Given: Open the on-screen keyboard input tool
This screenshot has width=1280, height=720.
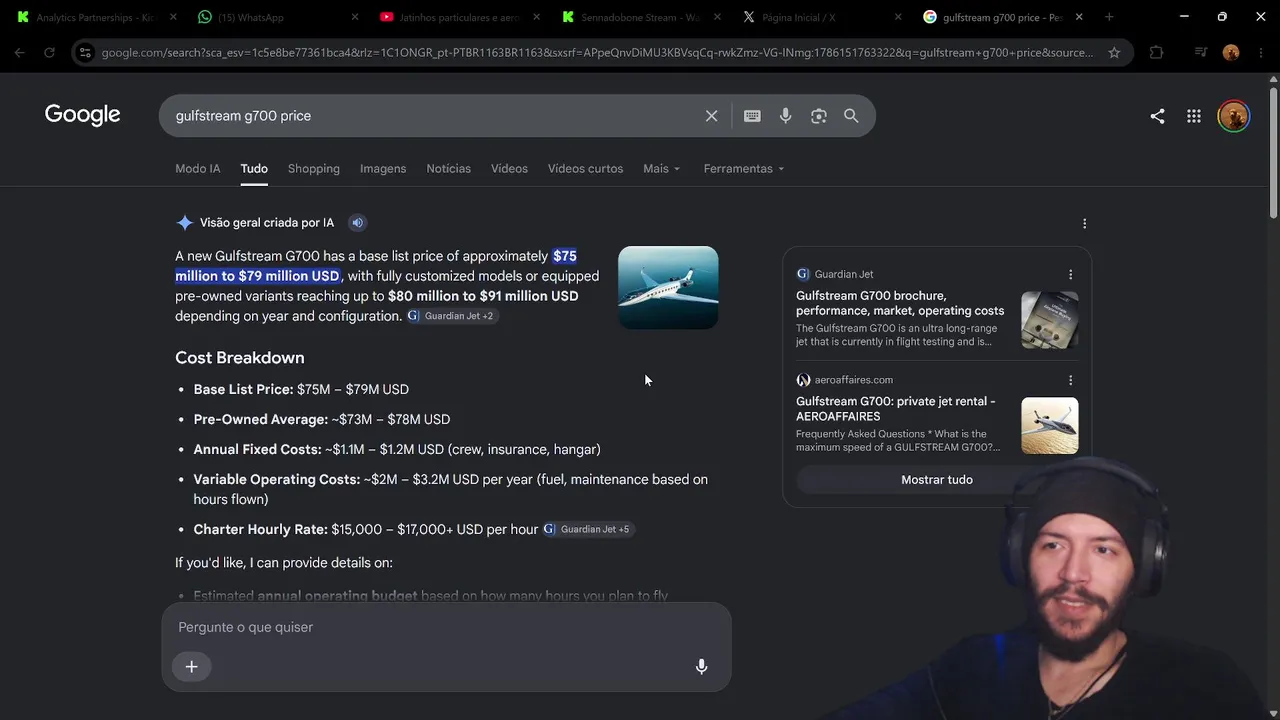Looking at the screenshot, I should pyautogui.click(x=752, y=116).
